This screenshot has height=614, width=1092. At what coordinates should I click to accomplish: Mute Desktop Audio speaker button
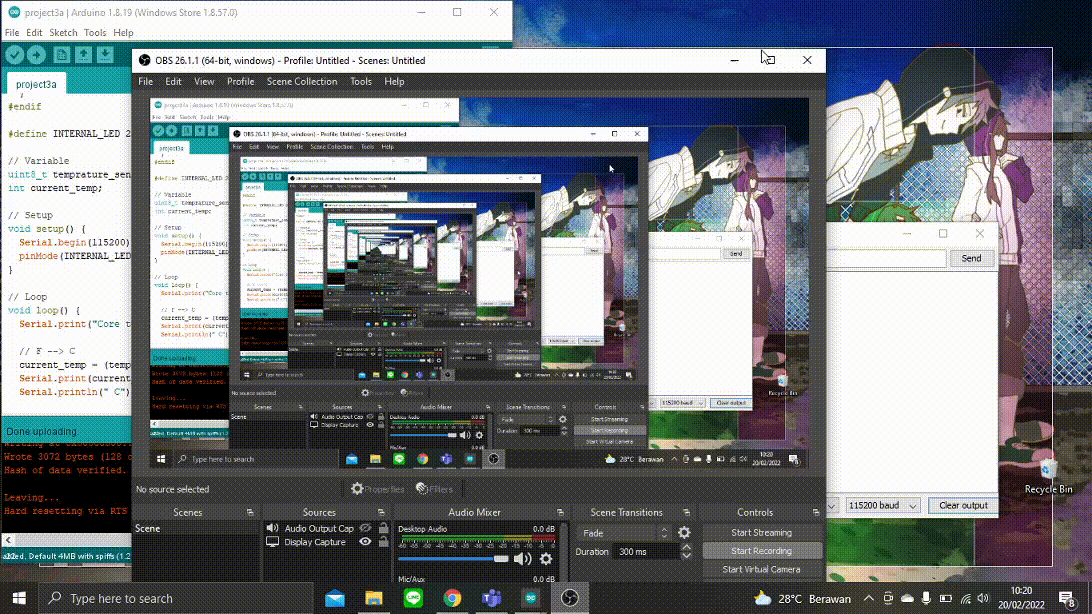pos(522,558)
